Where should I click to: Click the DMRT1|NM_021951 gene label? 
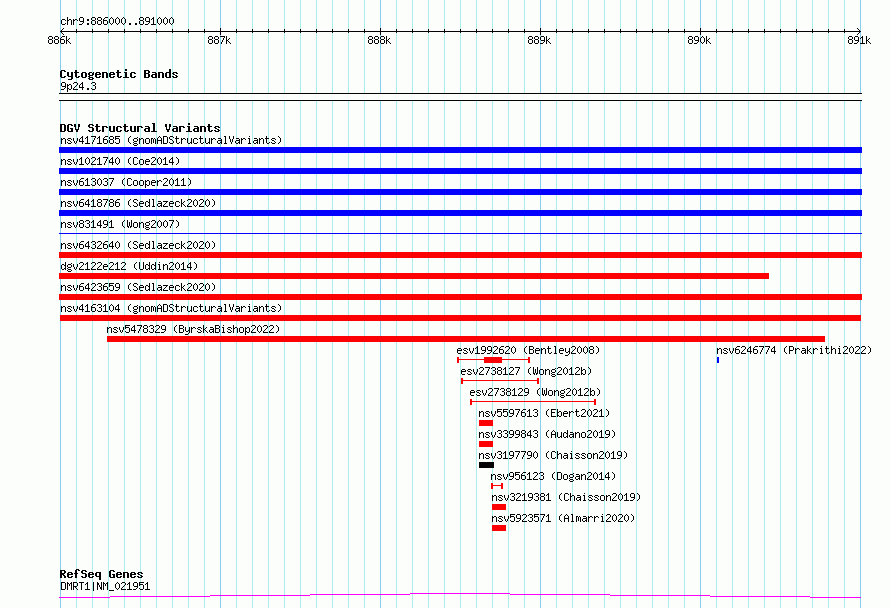pos(105,586)
